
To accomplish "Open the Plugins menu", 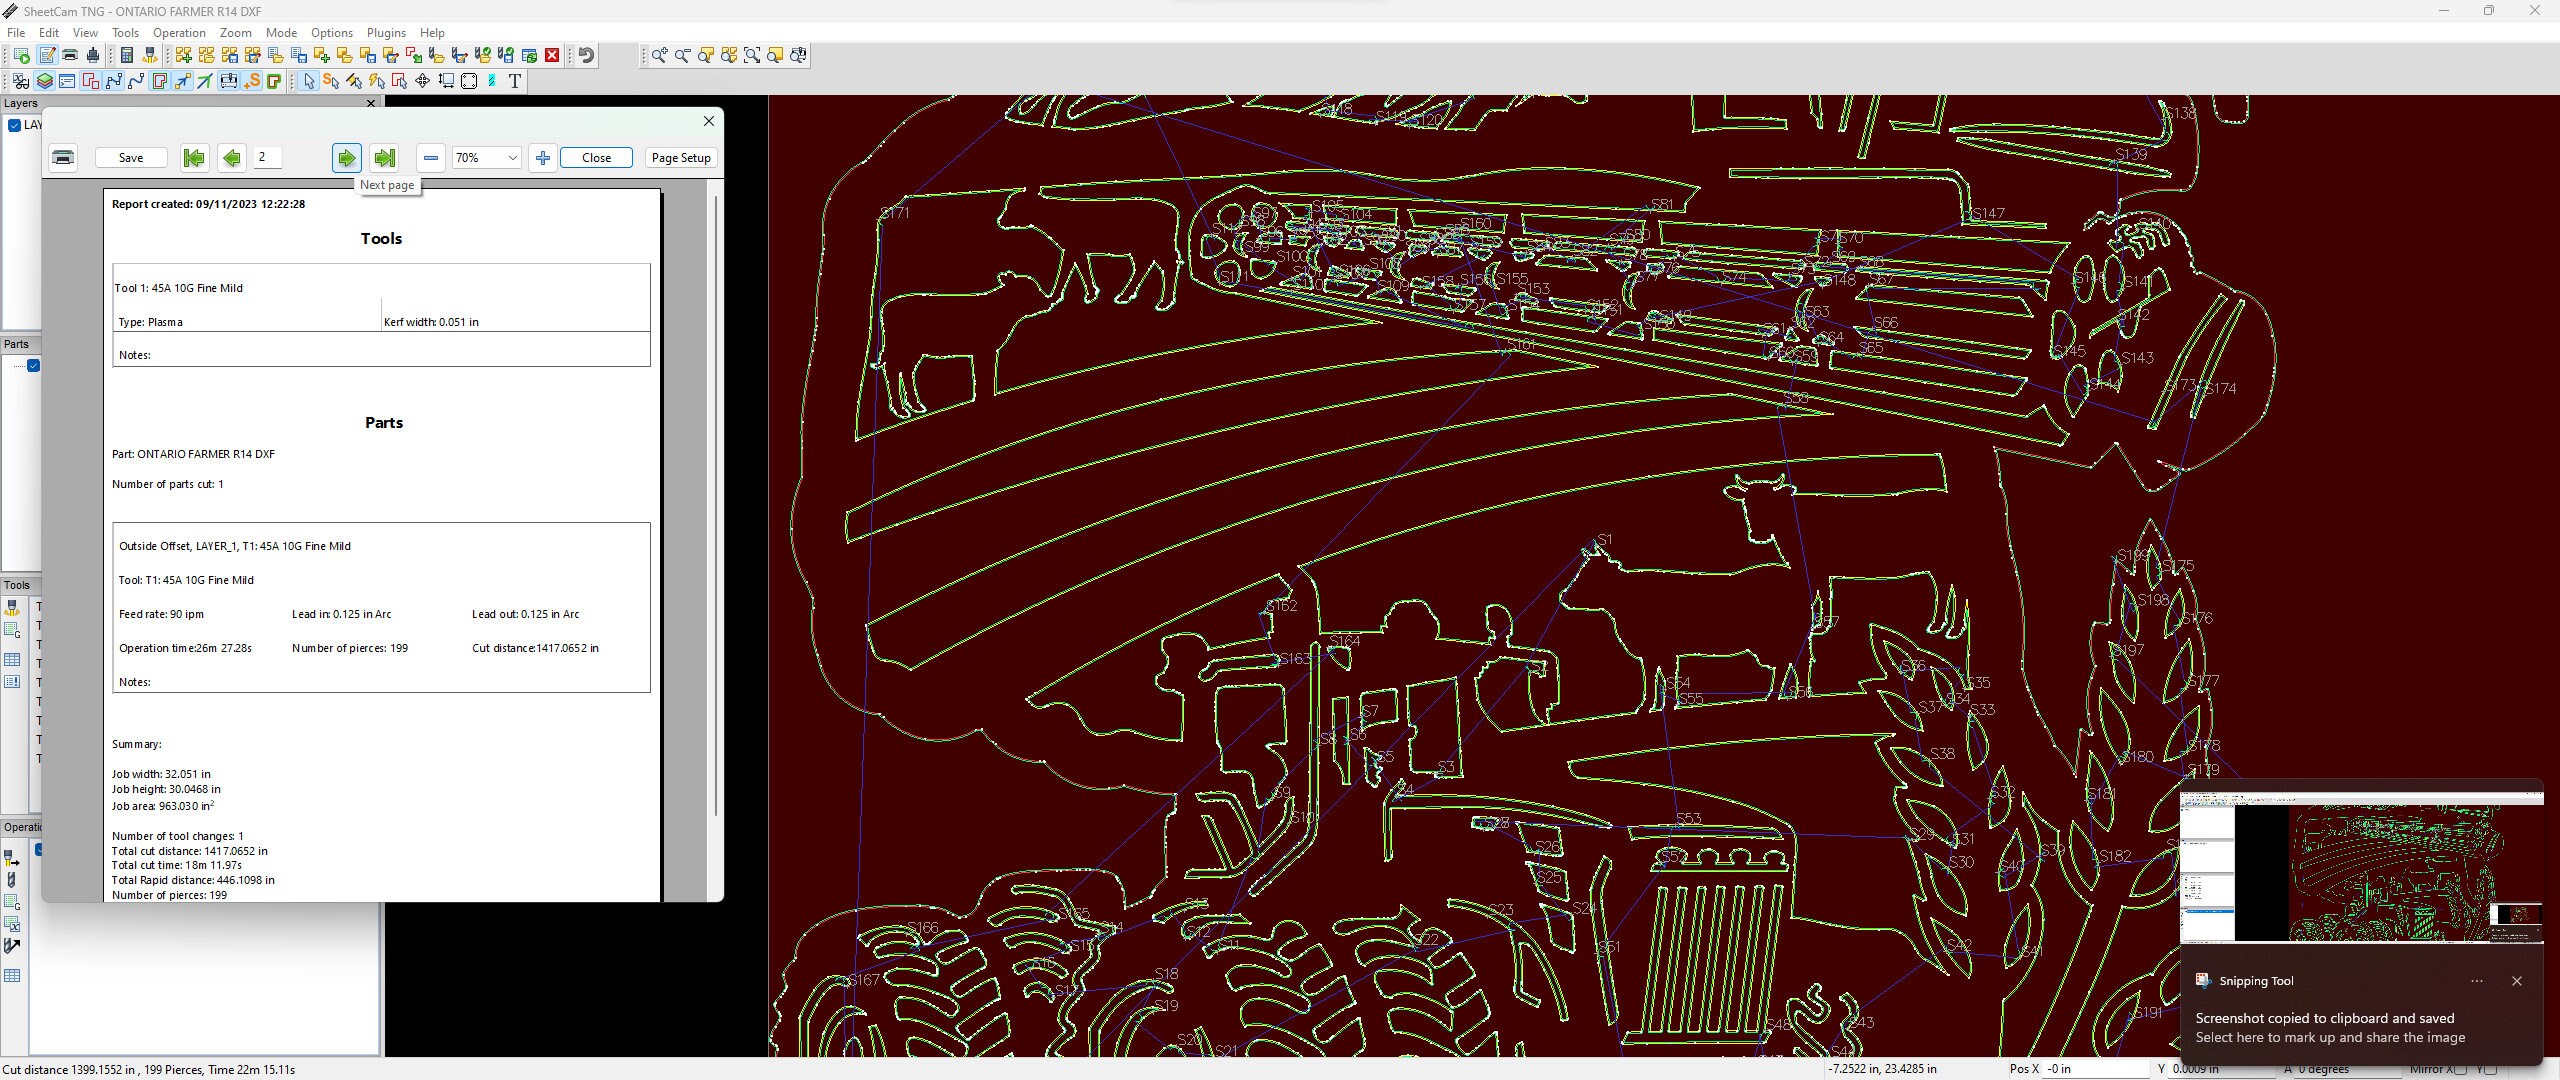I will pos(386,33).
